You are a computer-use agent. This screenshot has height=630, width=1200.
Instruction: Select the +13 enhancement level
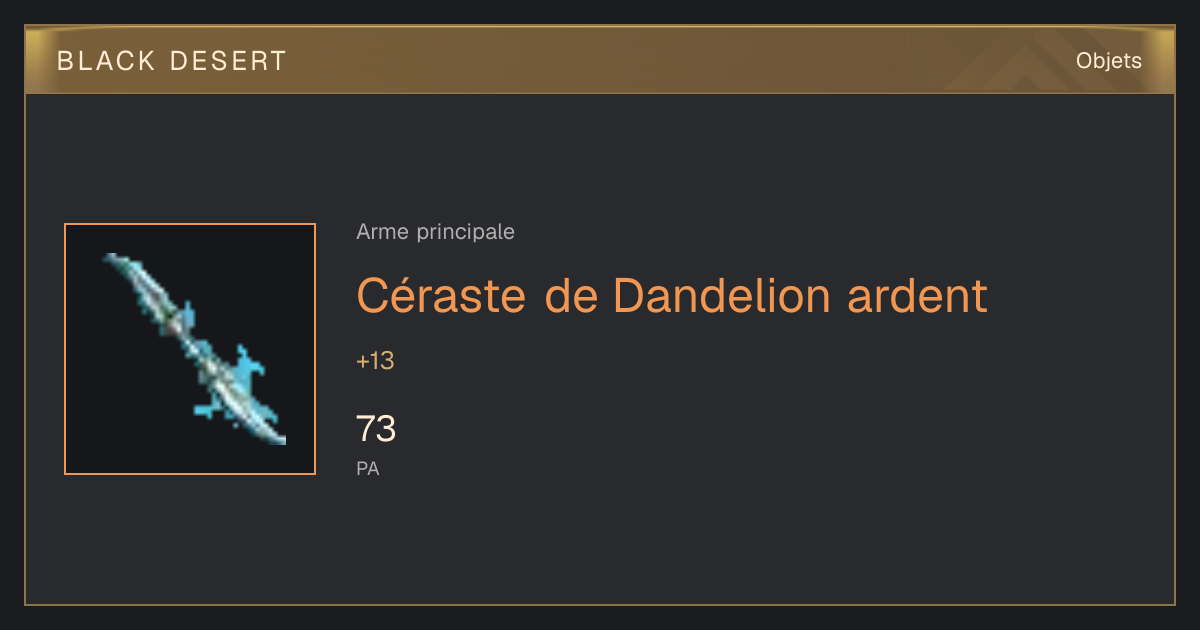click(375, 361)
